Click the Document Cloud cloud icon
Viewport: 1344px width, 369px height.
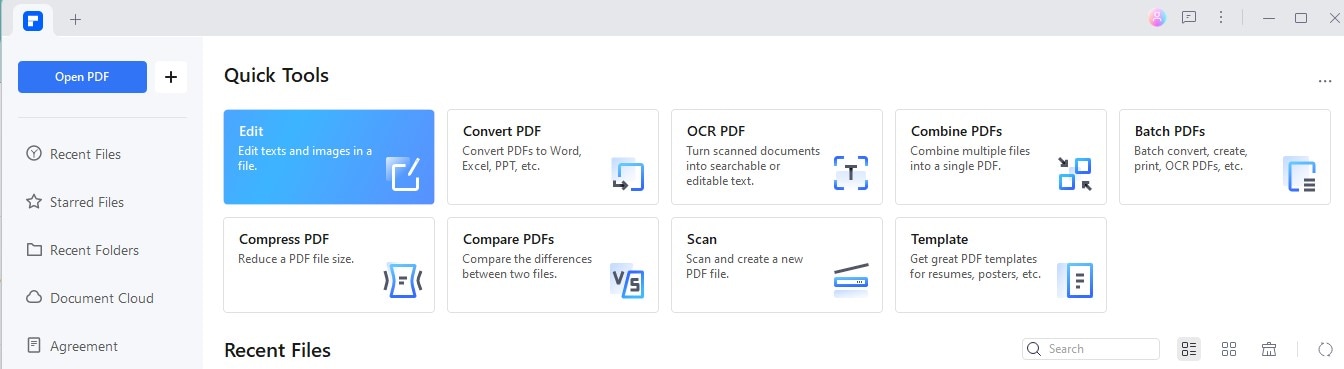click(34, 298)
